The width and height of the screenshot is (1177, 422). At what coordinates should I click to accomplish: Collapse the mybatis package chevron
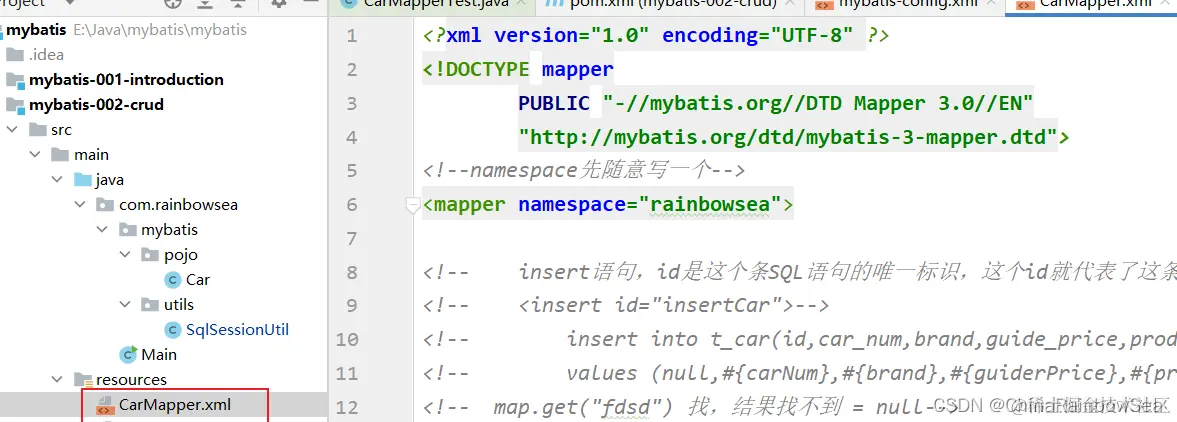(103, 230)
